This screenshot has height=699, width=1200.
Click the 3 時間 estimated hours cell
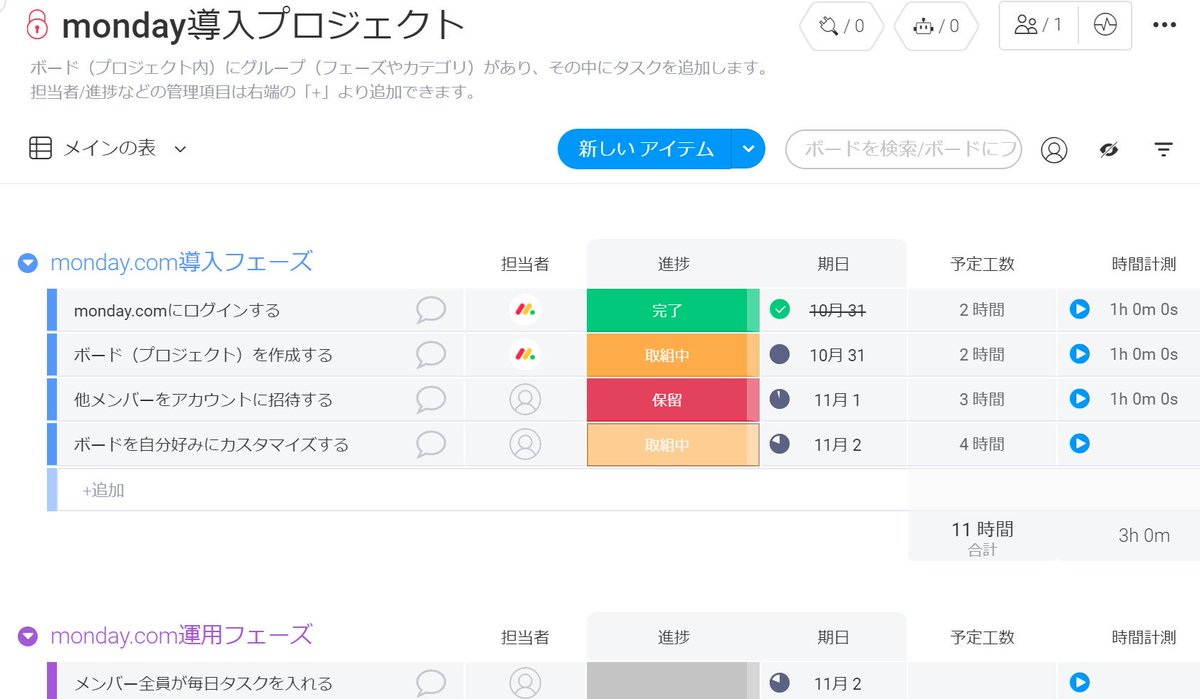click(982, 399)
